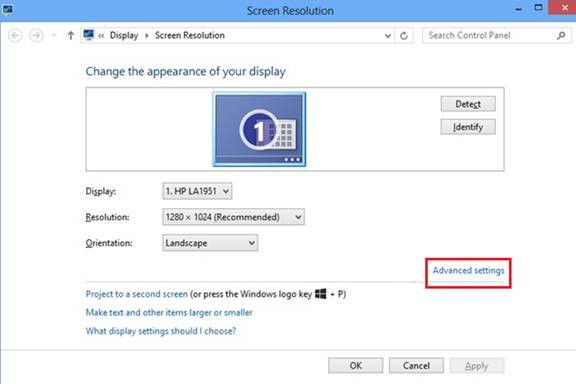Expand the address bar history dropdown
576x384 pixels.
(388, 36)
